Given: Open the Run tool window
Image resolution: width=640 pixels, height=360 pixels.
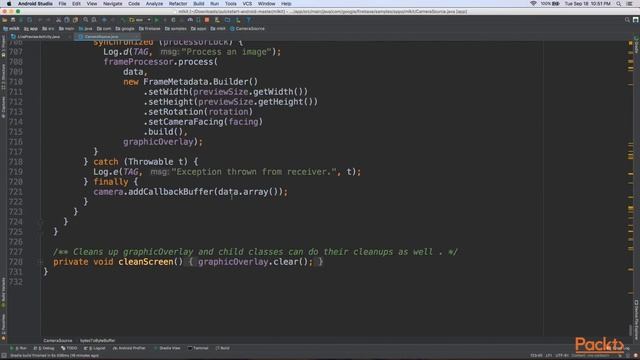Looking at the screenshot, I should tap(19, 348).
